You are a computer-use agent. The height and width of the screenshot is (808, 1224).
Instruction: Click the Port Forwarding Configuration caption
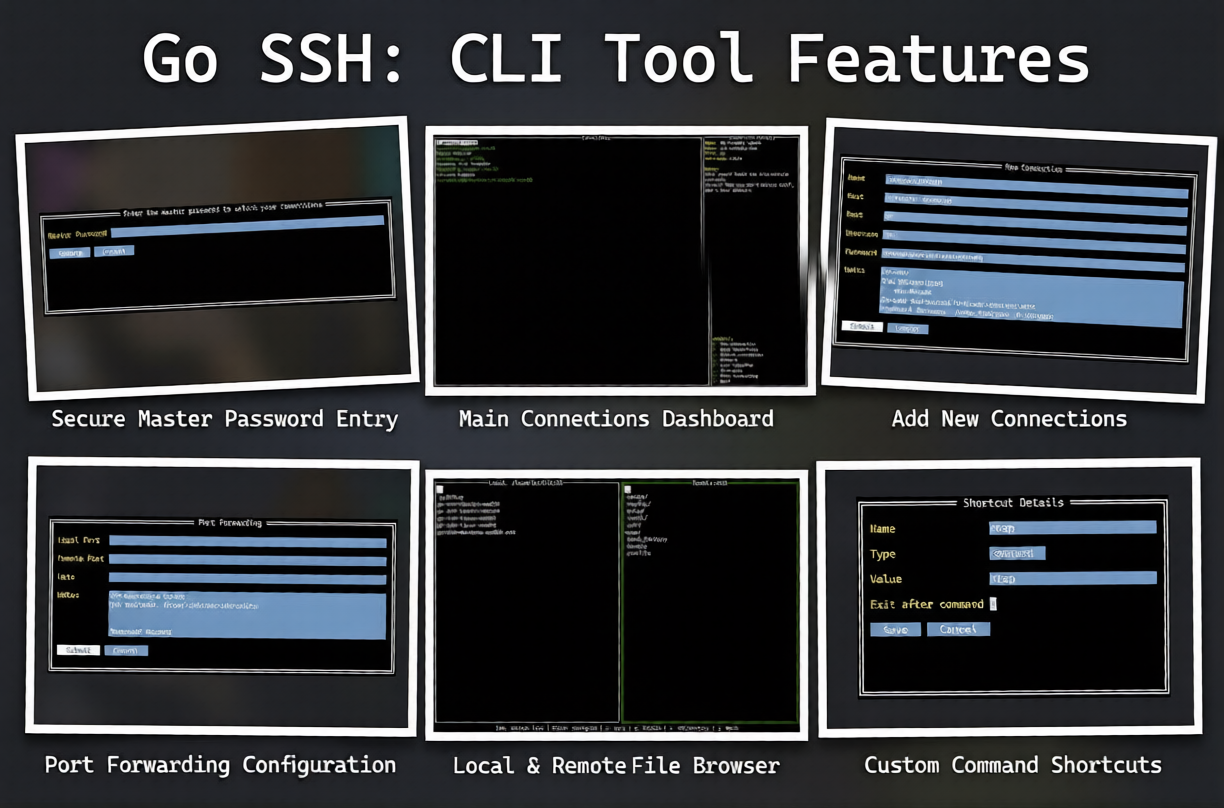tap(220, 766)
